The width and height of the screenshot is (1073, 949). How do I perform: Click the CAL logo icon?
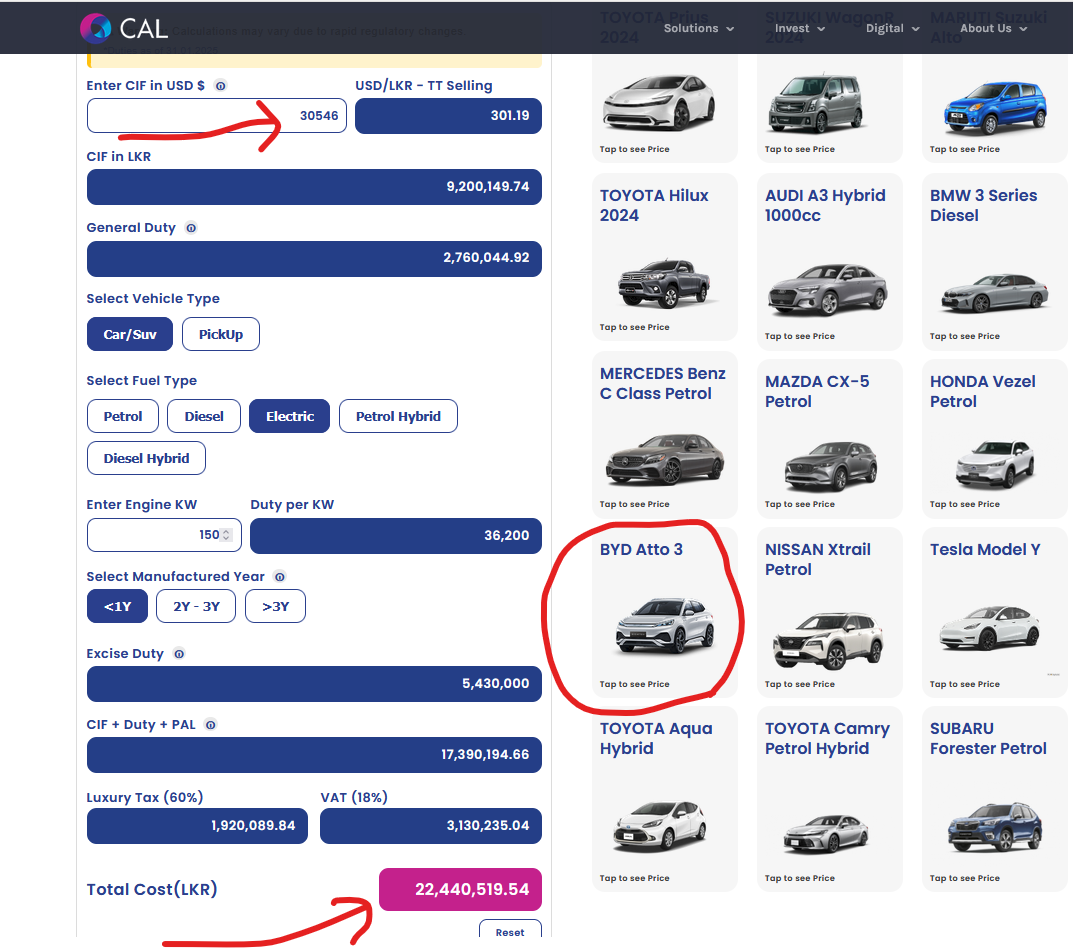[x=95, y=28]
